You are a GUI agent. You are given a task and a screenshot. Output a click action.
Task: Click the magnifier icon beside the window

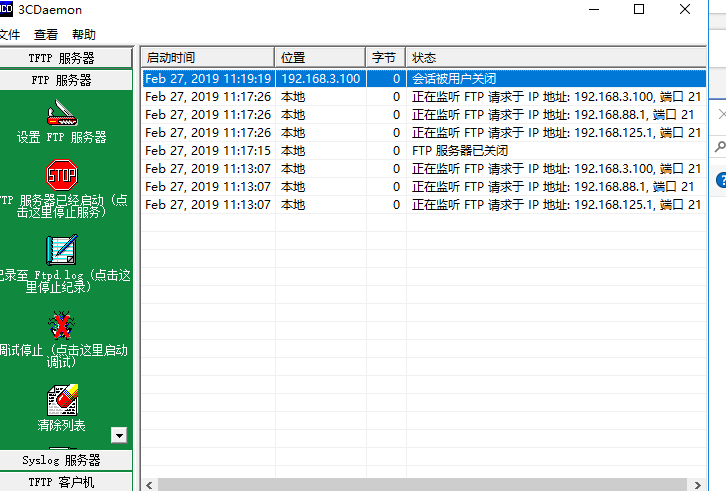(x=720, y=147)
